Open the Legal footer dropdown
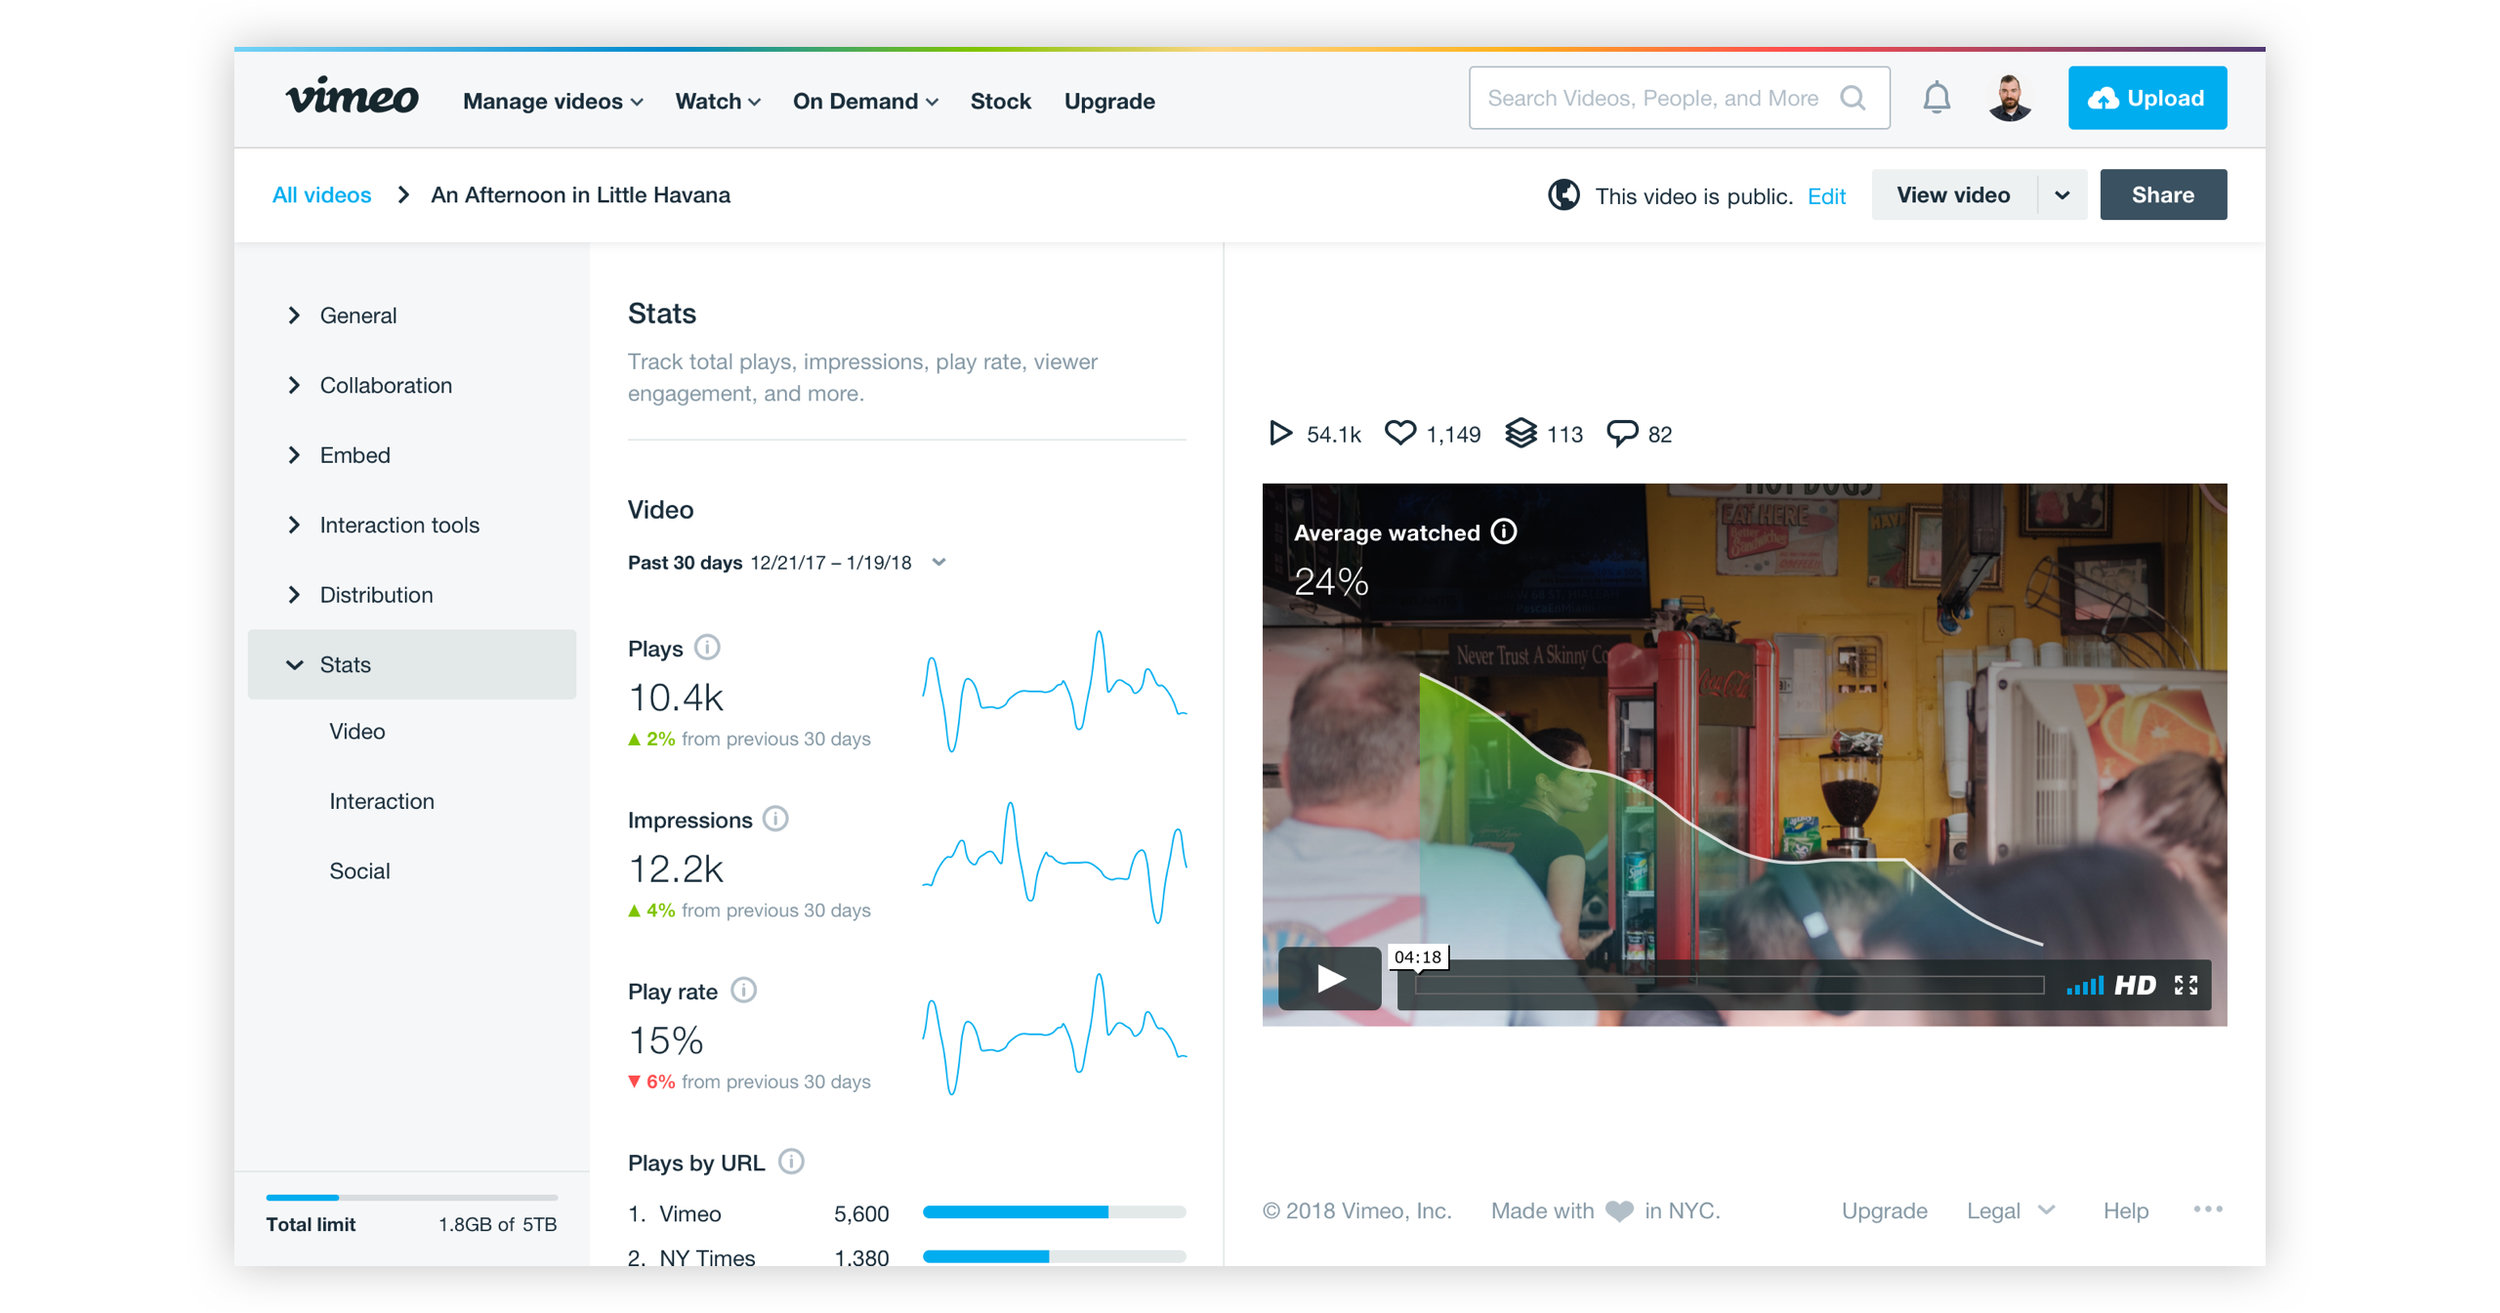The height and width of the screenshot is (1313, 2500). (x=2010, y=1211)
